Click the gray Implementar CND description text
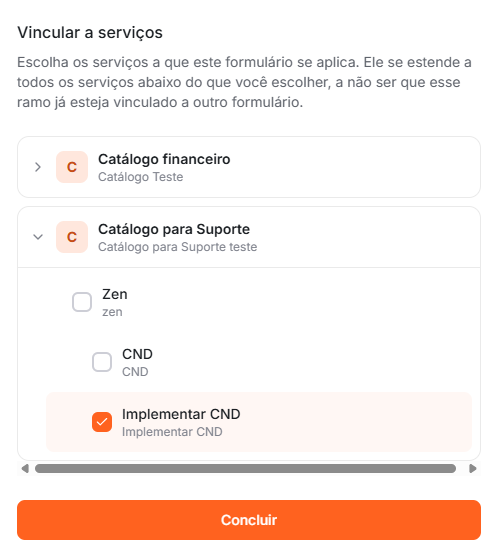The image size is (501, 555). [x=172, y=432]
